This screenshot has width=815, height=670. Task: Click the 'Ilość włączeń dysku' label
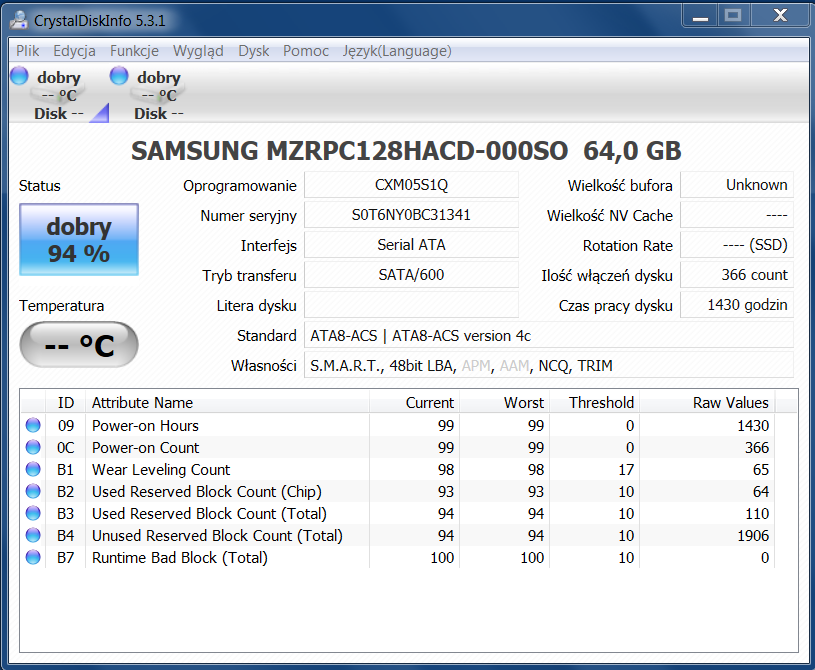tap(607, 275)
